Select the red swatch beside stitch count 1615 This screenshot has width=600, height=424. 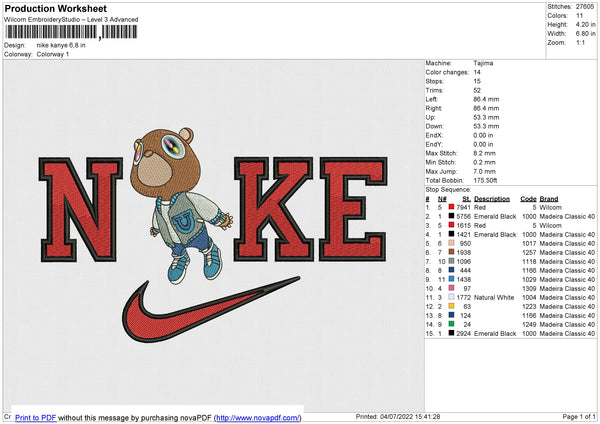click(x=452, y=225)
